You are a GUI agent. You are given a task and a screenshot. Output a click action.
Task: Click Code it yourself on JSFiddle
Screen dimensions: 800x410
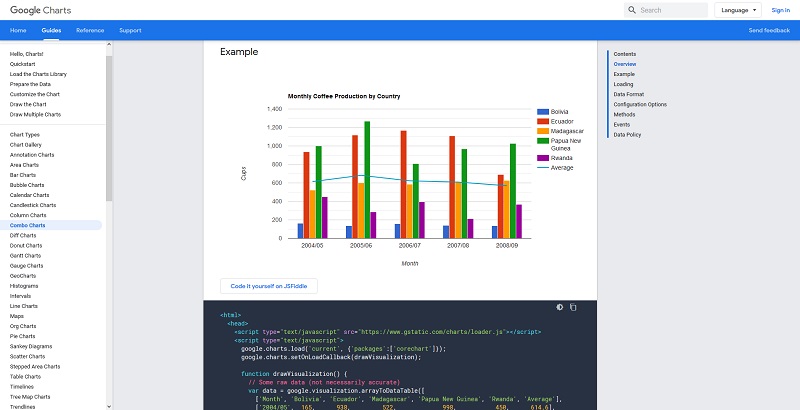(269, 286)
